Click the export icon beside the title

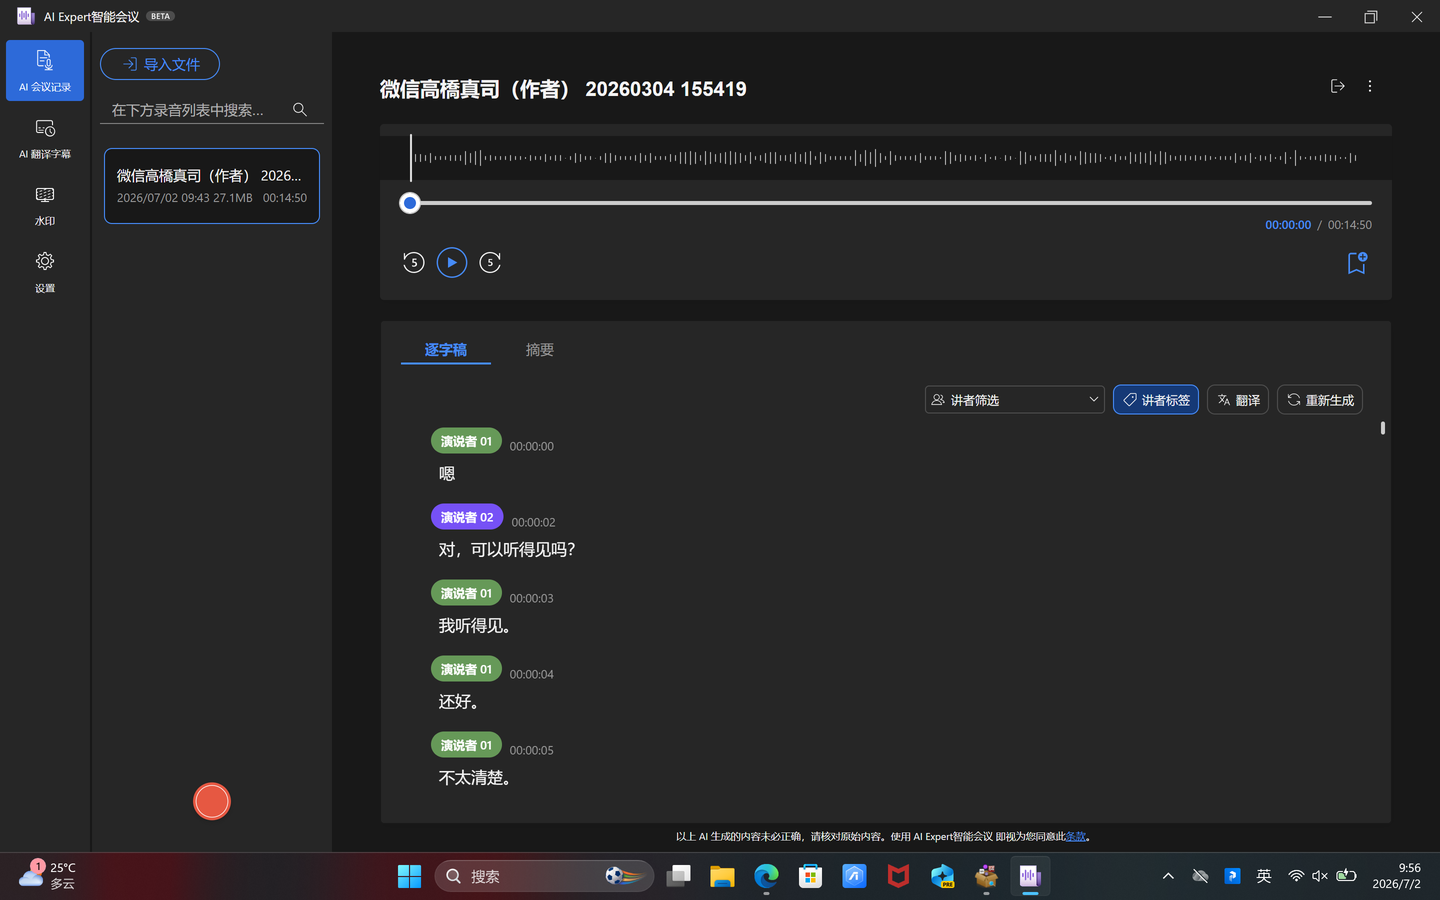tap(1338, 86)
